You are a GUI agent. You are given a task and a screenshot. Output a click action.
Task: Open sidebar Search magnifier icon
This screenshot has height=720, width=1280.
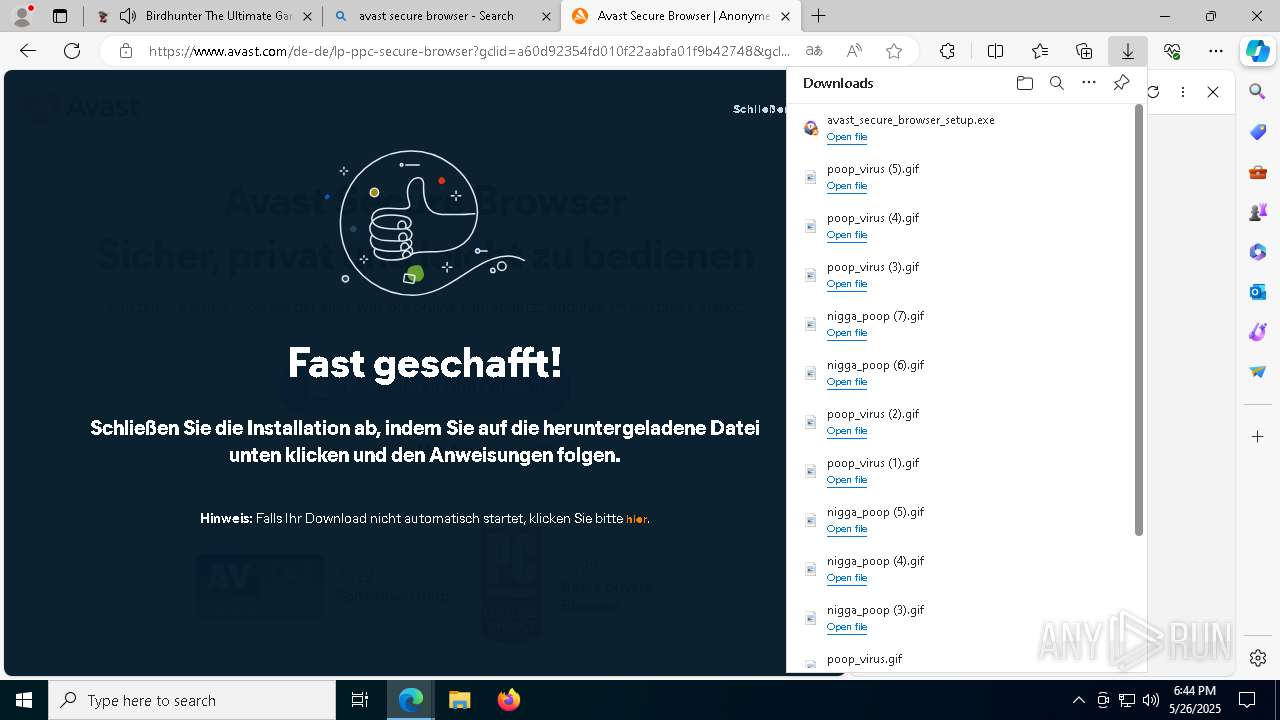(1258, 92)
